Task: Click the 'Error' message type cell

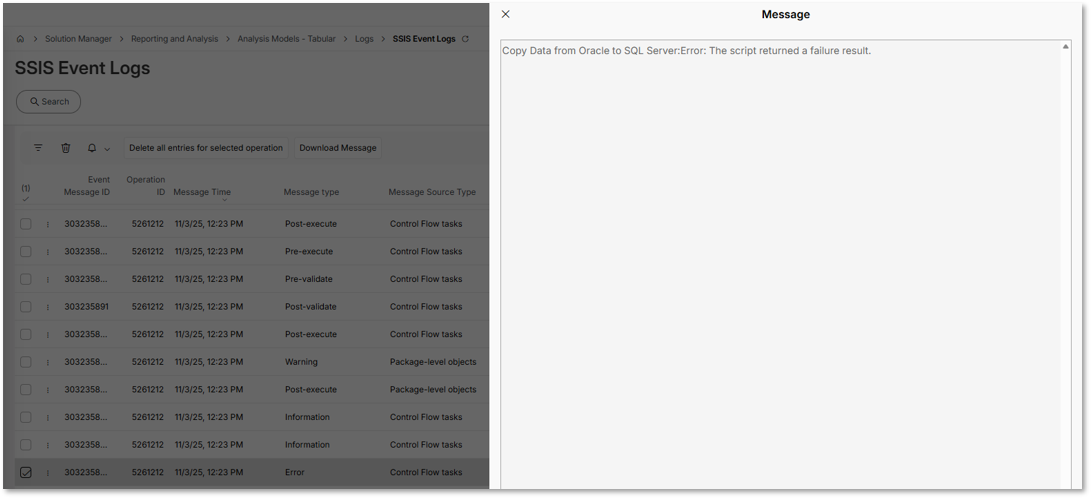Action: 295,472
